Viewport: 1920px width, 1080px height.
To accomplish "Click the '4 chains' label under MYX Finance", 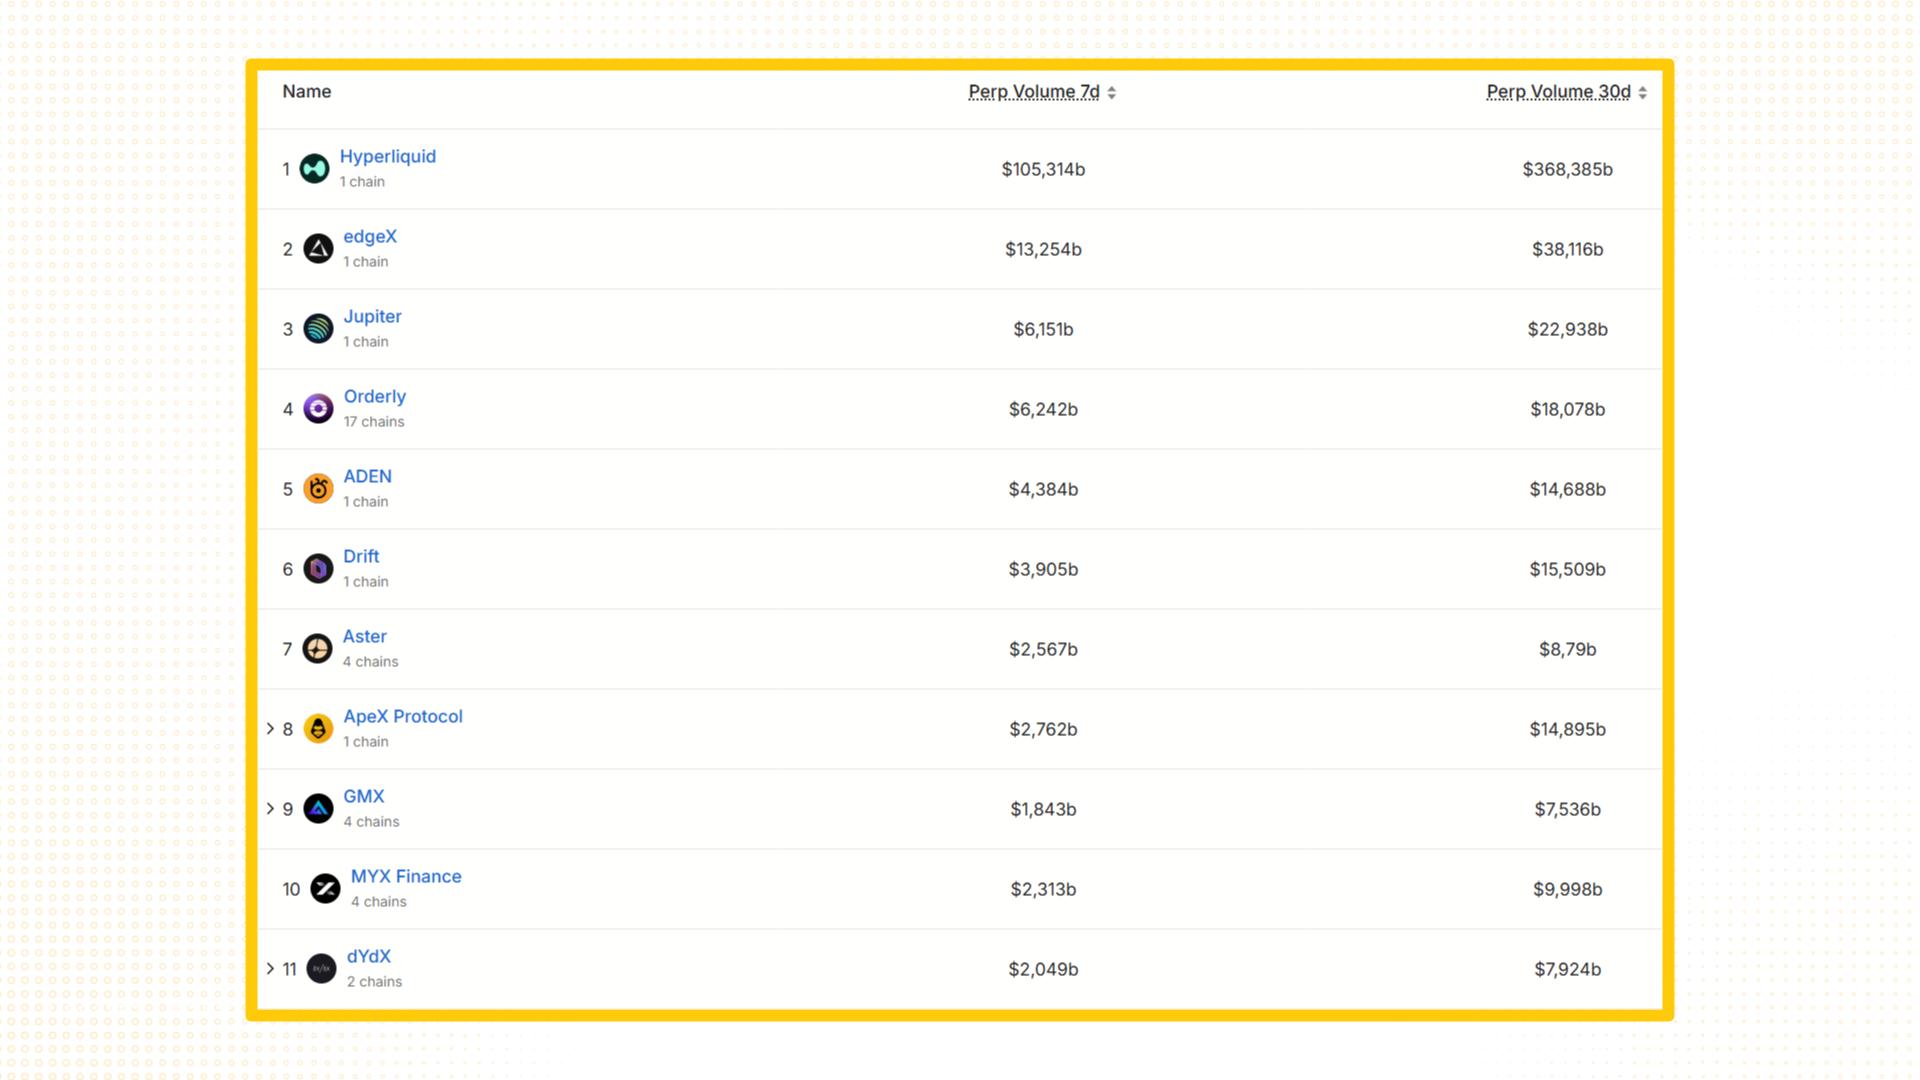I will [x=378, y=902].
